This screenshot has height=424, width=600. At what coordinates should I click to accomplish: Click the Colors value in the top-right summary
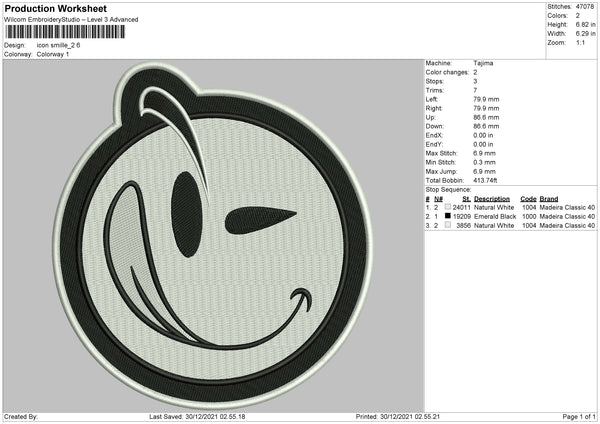coord(578,16)
